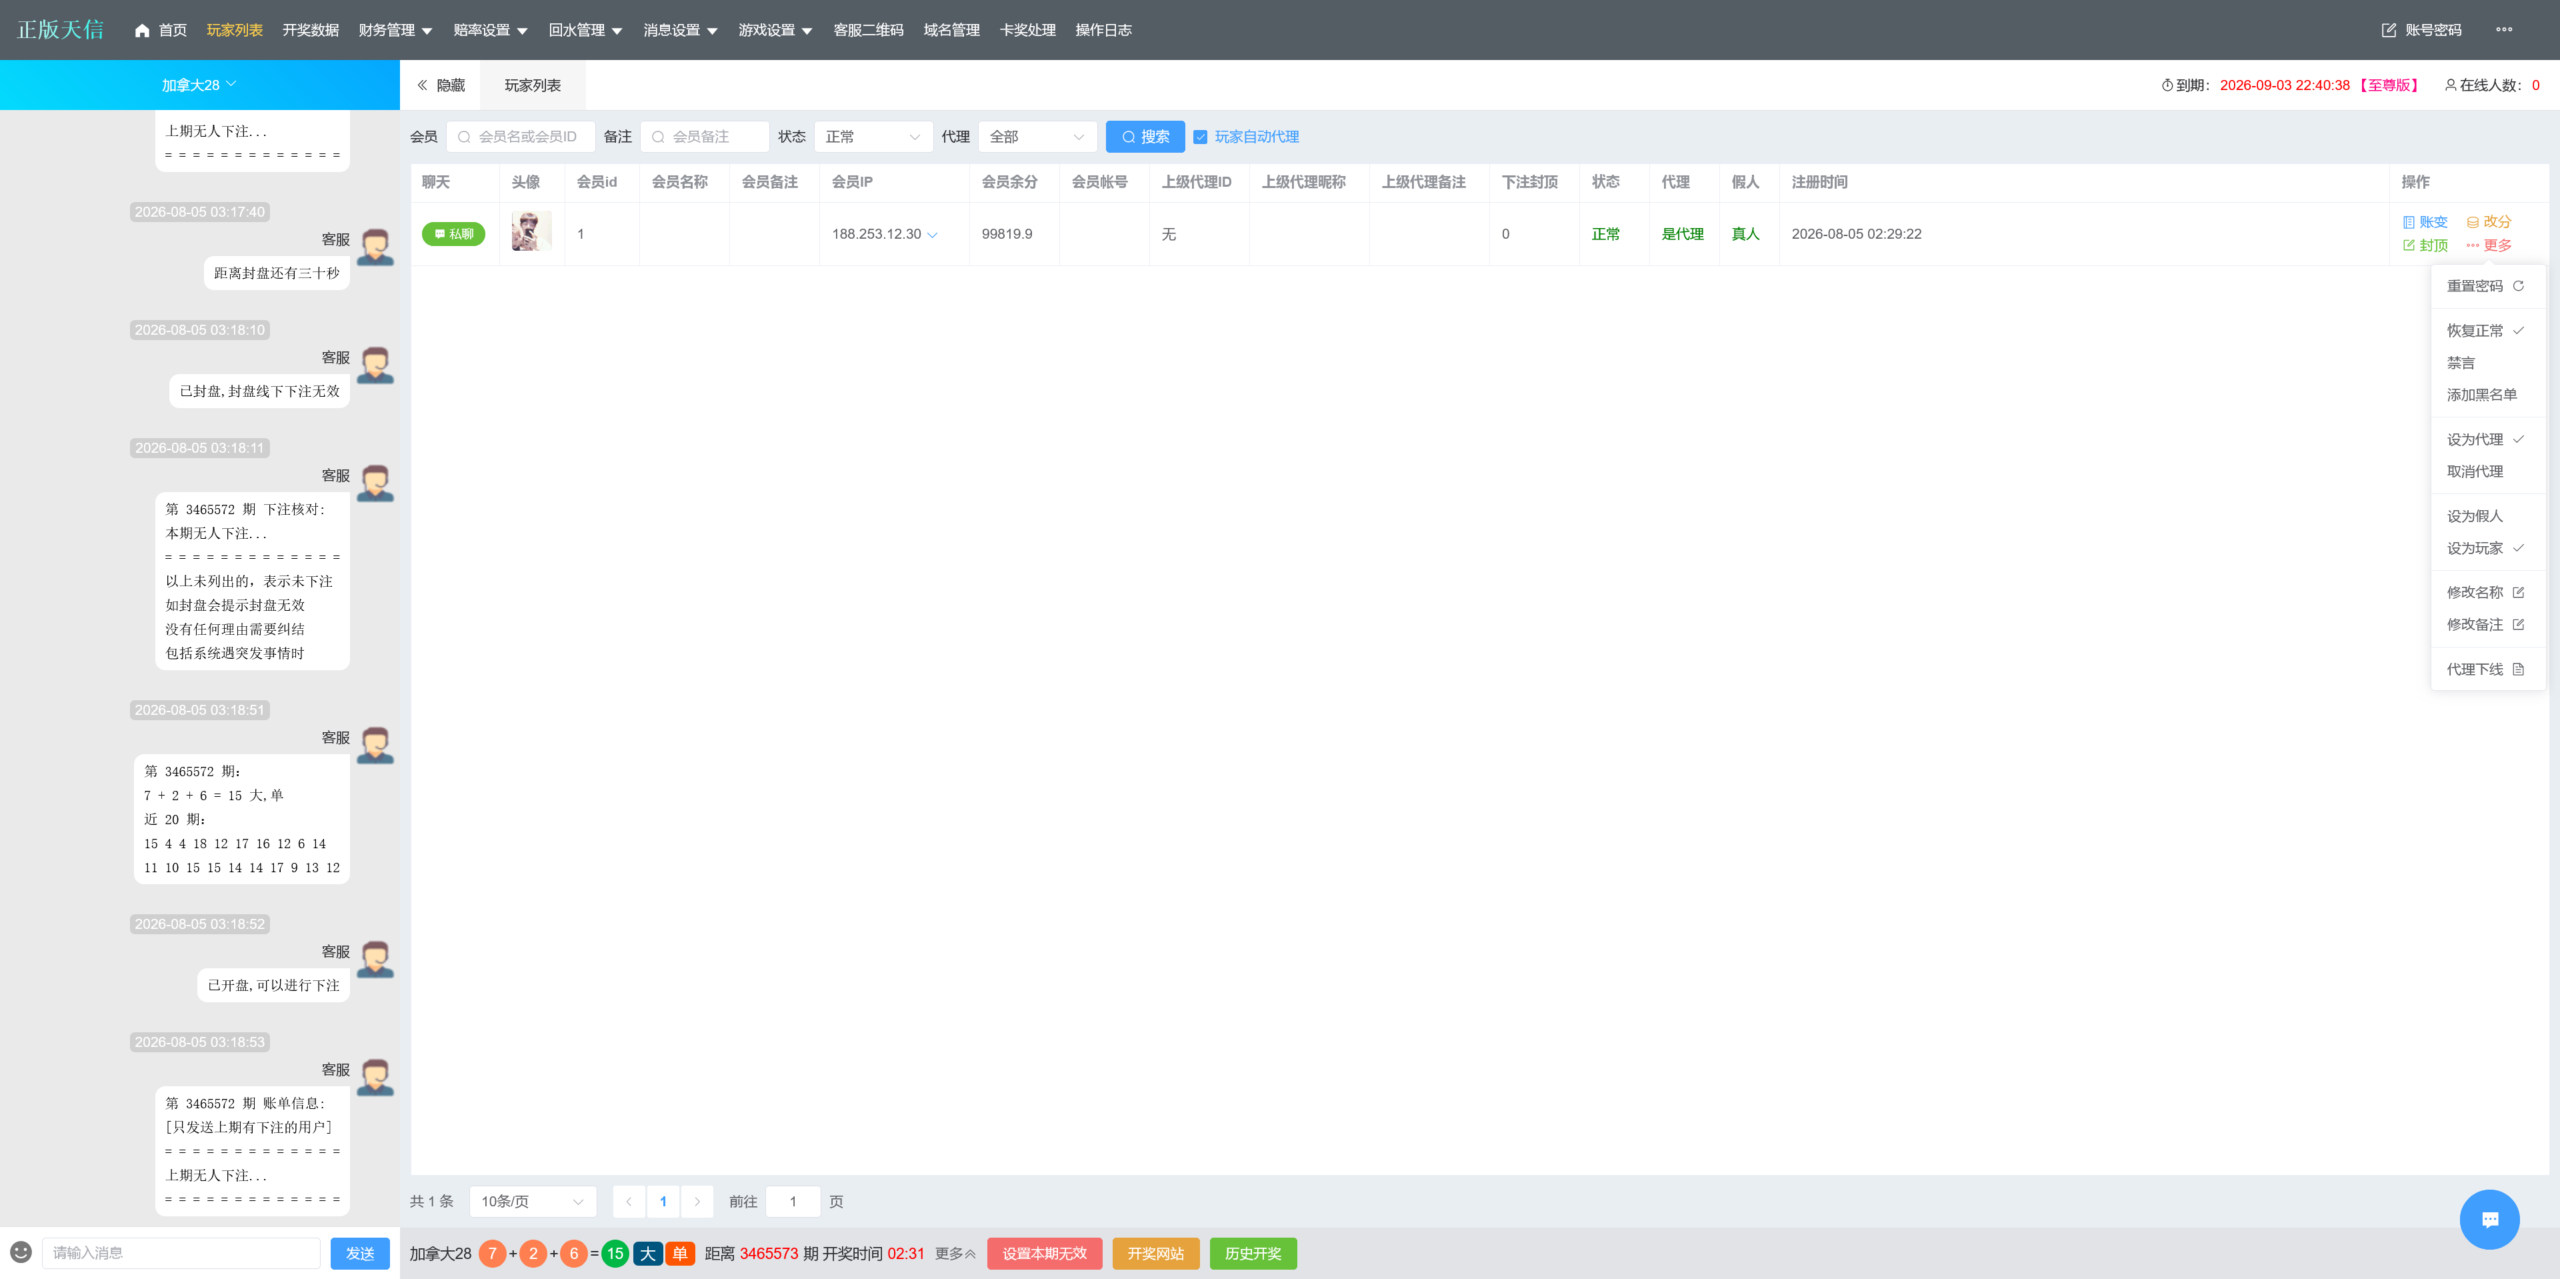Focus the 请输入消息 chat input

[181, 1253]
